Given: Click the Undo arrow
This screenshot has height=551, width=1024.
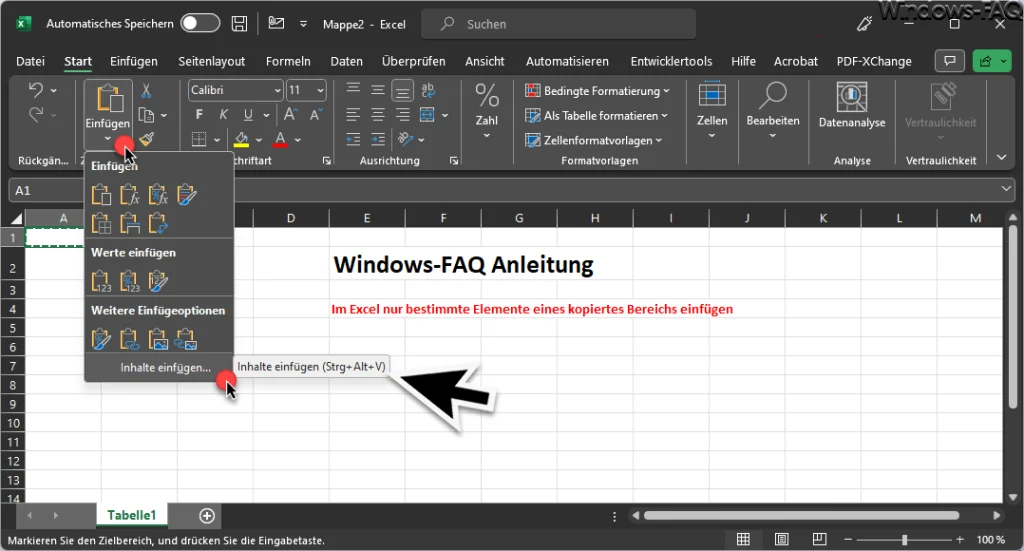Looking at the screenshot, I should [36, 89].
